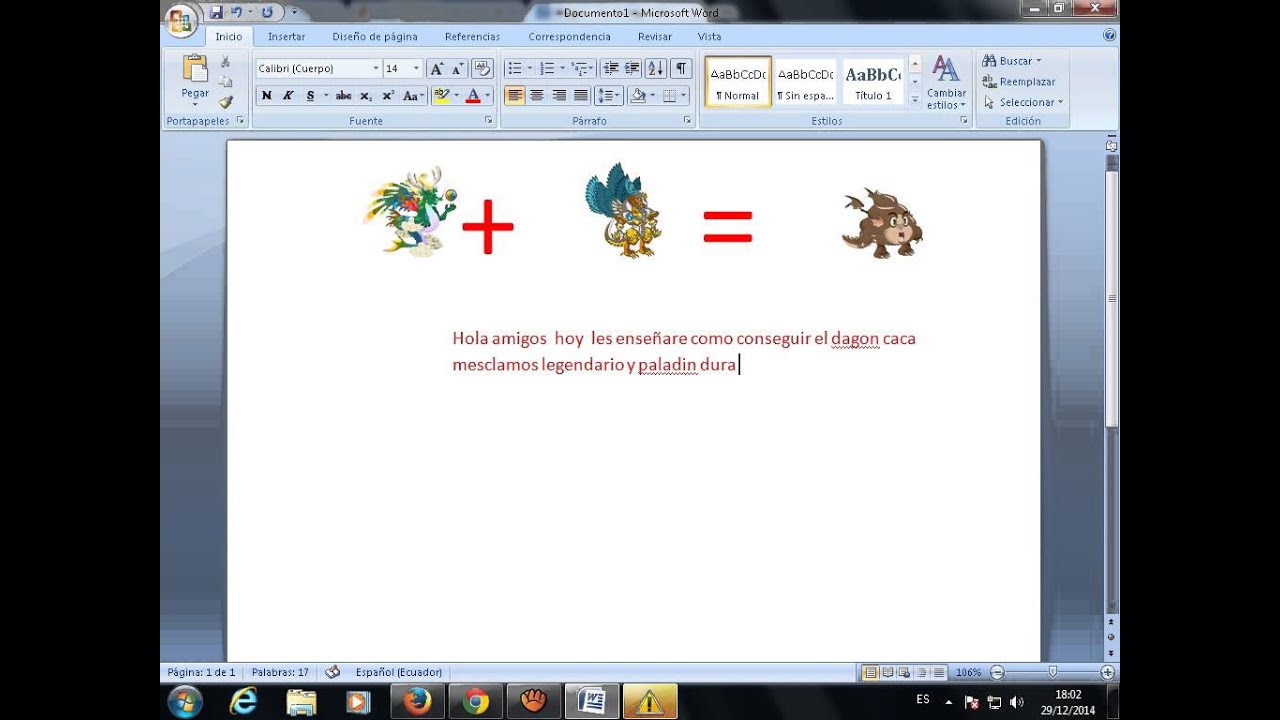Screen dimensions: 1280x720
Task: Clear formatting with eraser icon
Action: (x=482, y=68)
